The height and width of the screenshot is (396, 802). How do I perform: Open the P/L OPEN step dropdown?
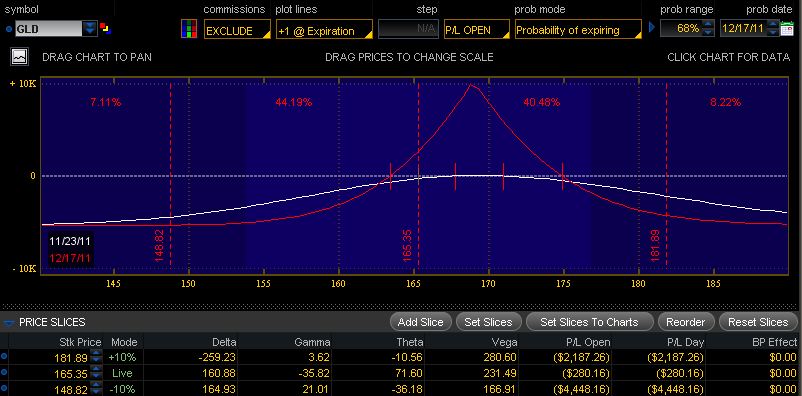[477, 30]
